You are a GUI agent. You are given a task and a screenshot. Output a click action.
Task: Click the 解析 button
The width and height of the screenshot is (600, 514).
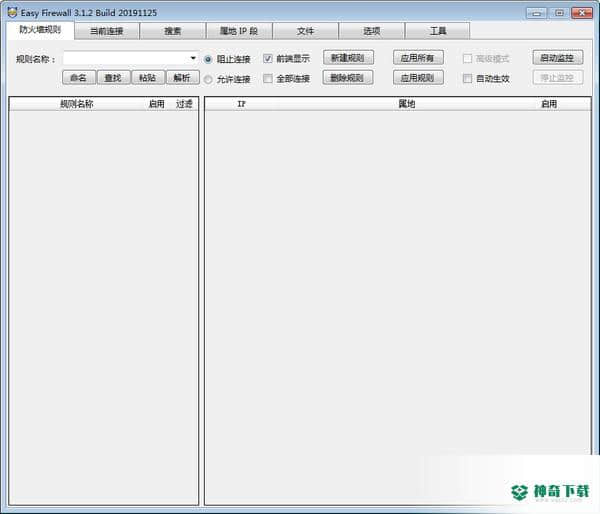[x=183, y=78]
